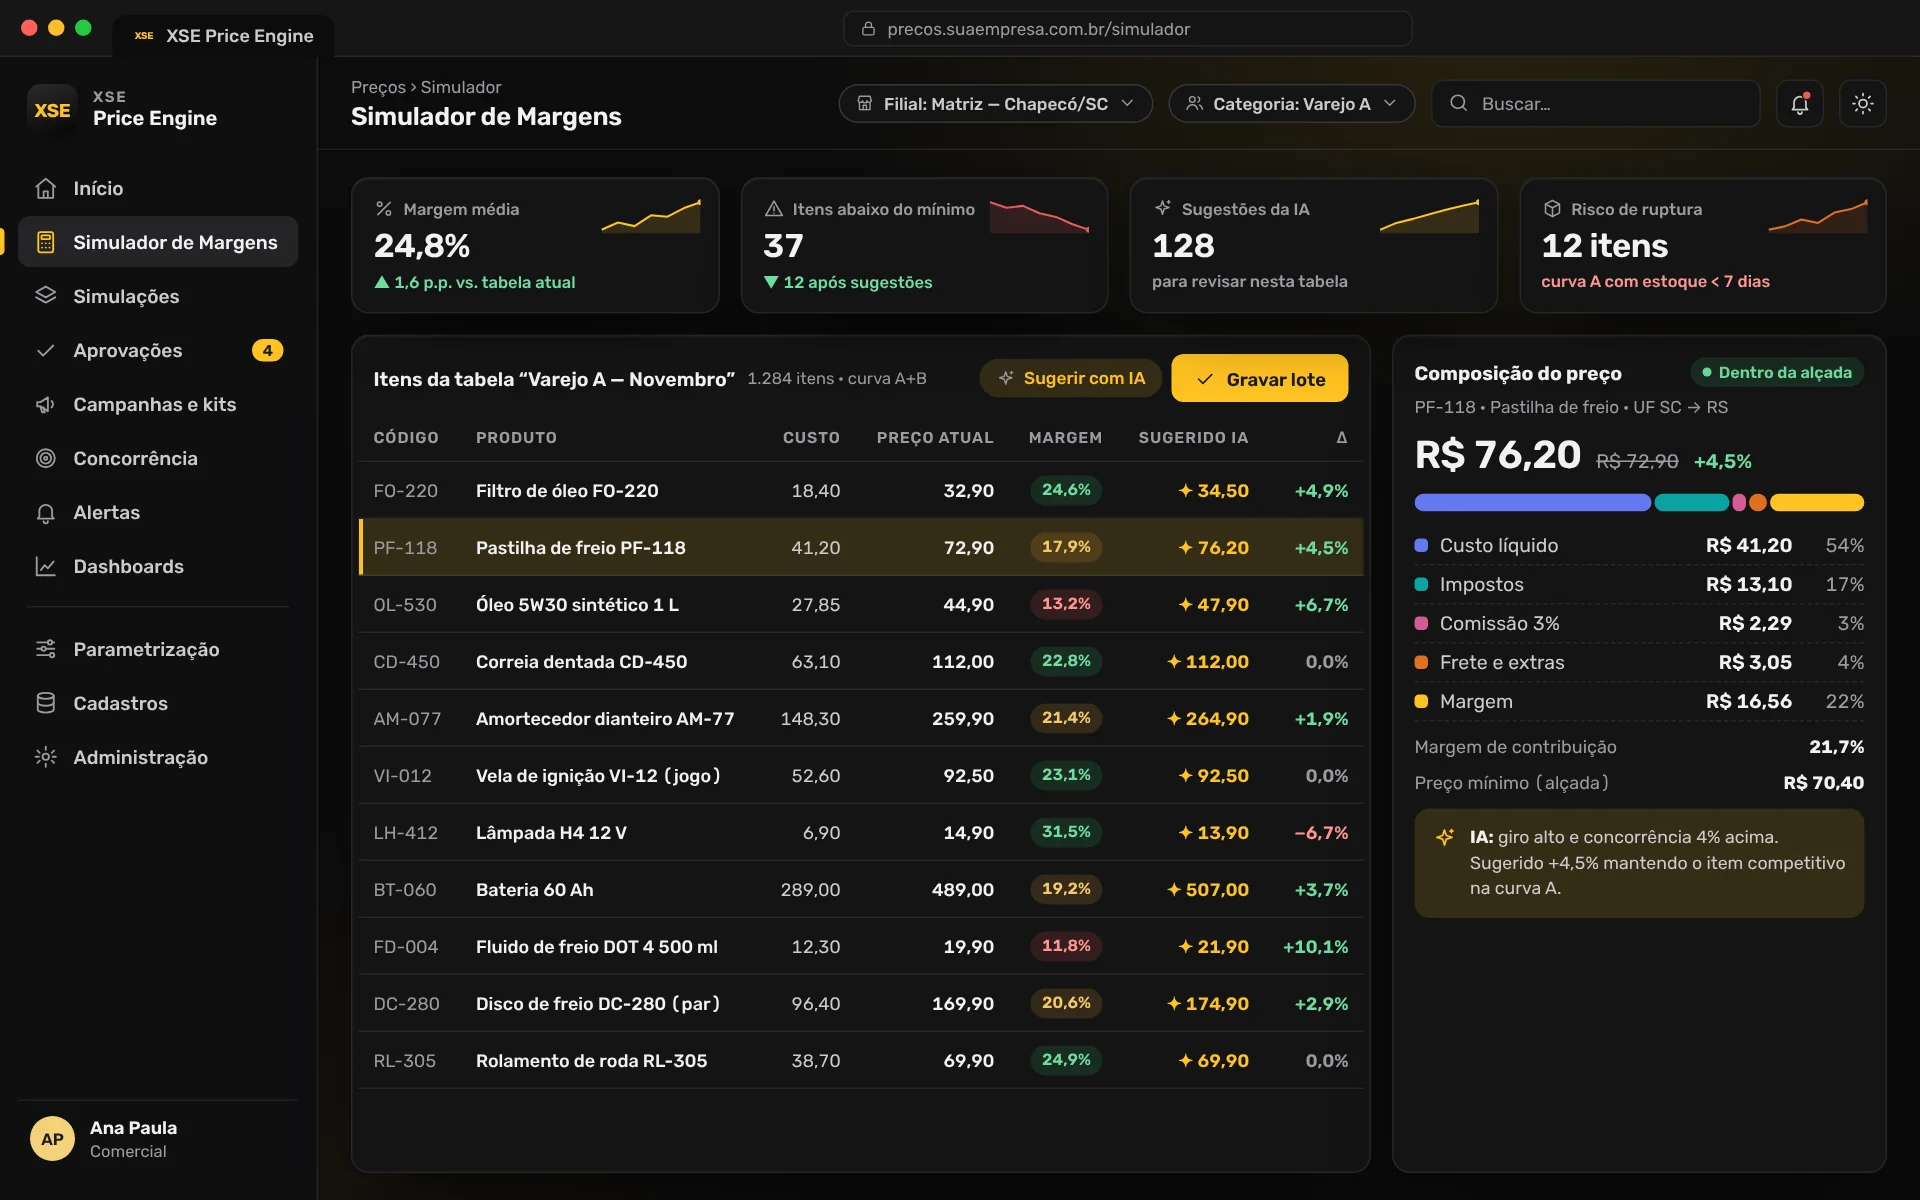This screenshot has width=1920, height=1200.
Task: Click the XSE logo in sidebar
Action: coord(52,110)
